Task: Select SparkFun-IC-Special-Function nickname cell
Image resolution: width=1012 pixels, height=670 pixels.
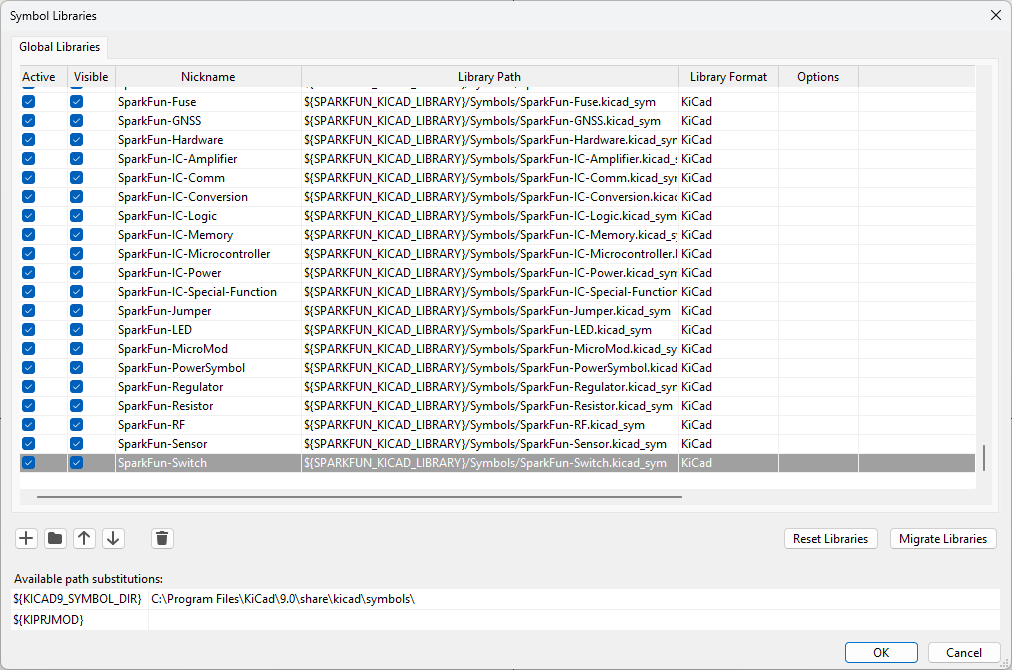Action: [208, 292]
